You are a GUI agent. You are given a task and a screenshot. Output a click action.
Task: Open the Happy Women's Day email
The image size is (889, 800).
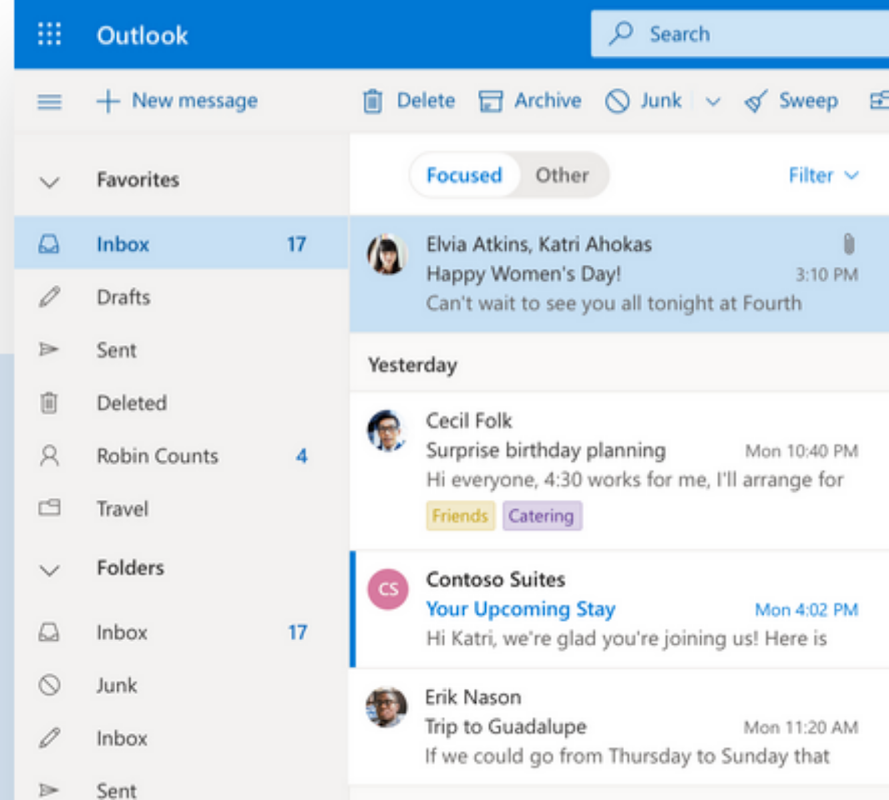(619, 274)
